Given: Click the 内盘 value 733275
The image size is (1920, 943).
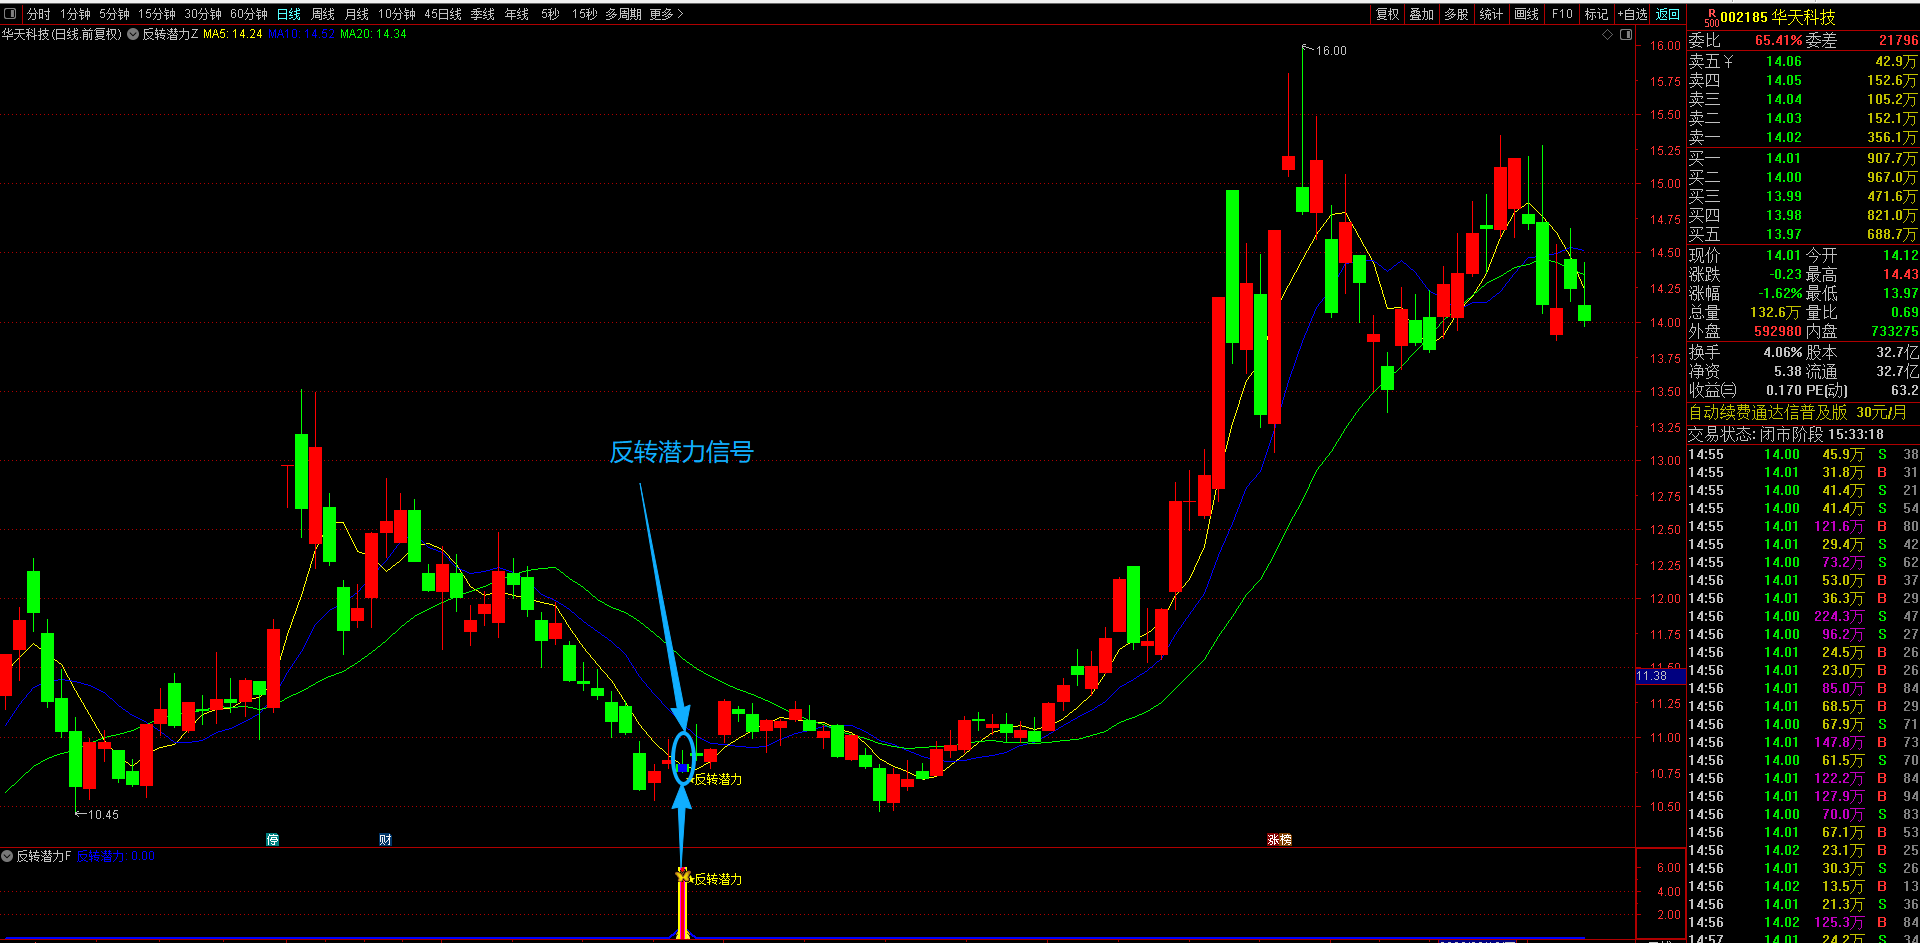Looking at the screenshot, I should [1894, 331].
